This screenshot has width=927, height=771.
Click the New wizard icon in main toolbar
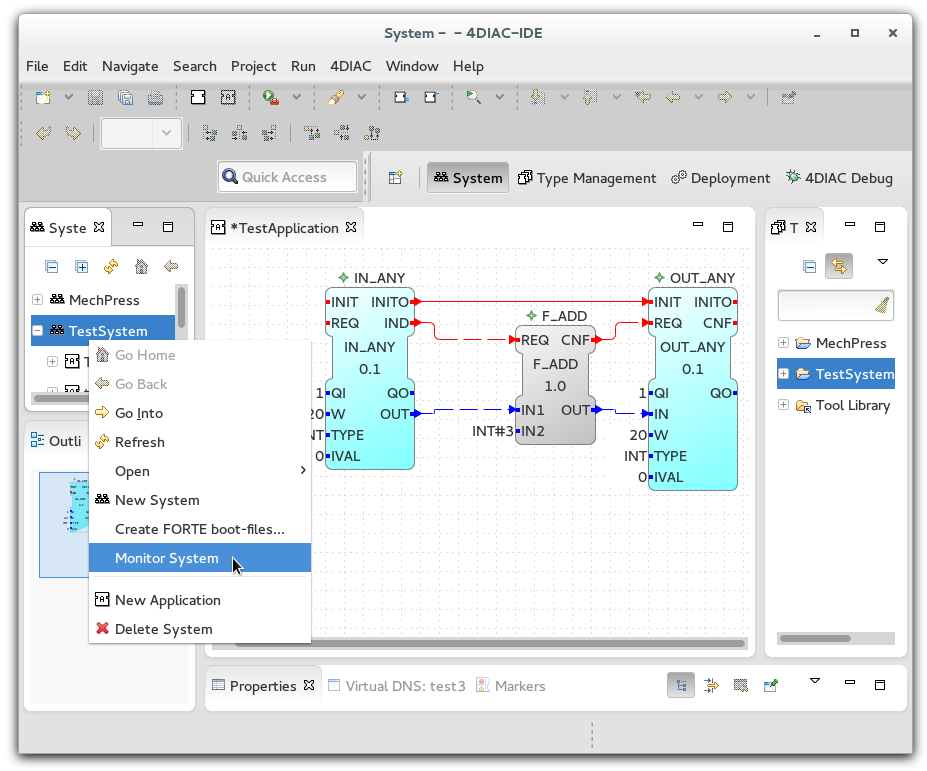(x=43, y=97)
